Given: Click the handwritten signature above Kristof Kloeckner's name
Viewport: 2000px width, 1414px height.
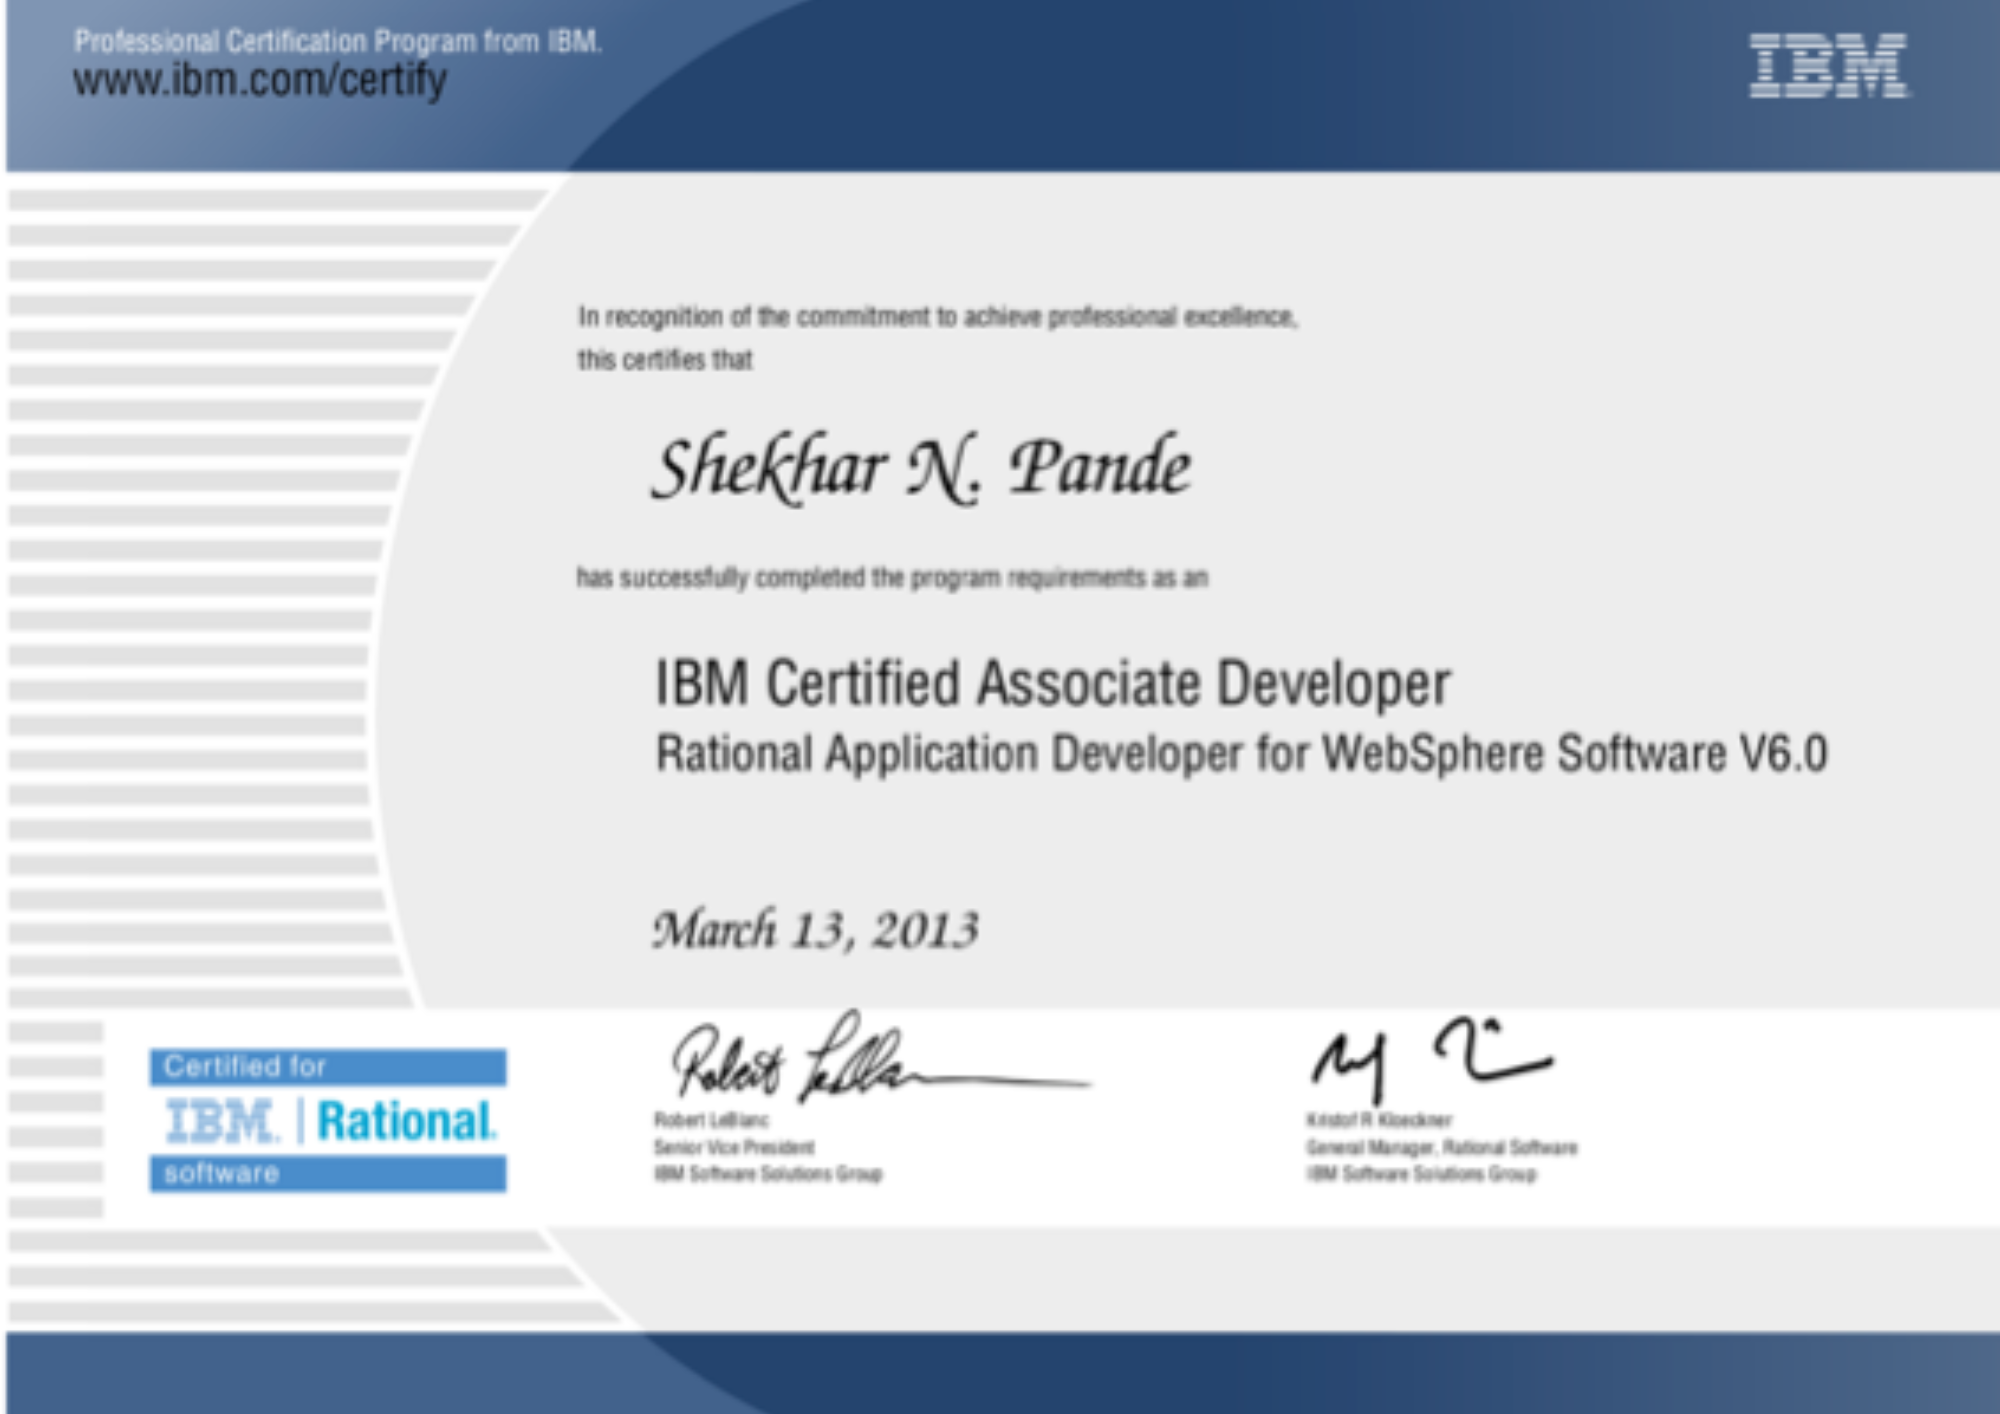Looking at the screenshot, I should [x=1432, y=1060].
